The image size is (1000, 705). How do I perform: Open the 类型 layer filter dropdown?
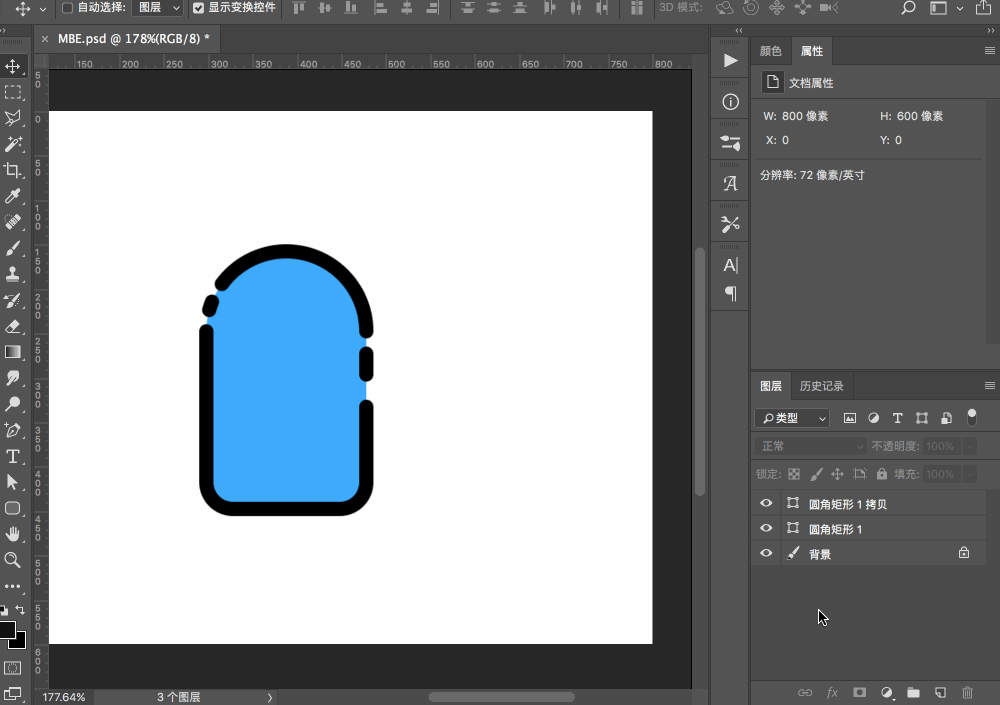tap(792, 418)
